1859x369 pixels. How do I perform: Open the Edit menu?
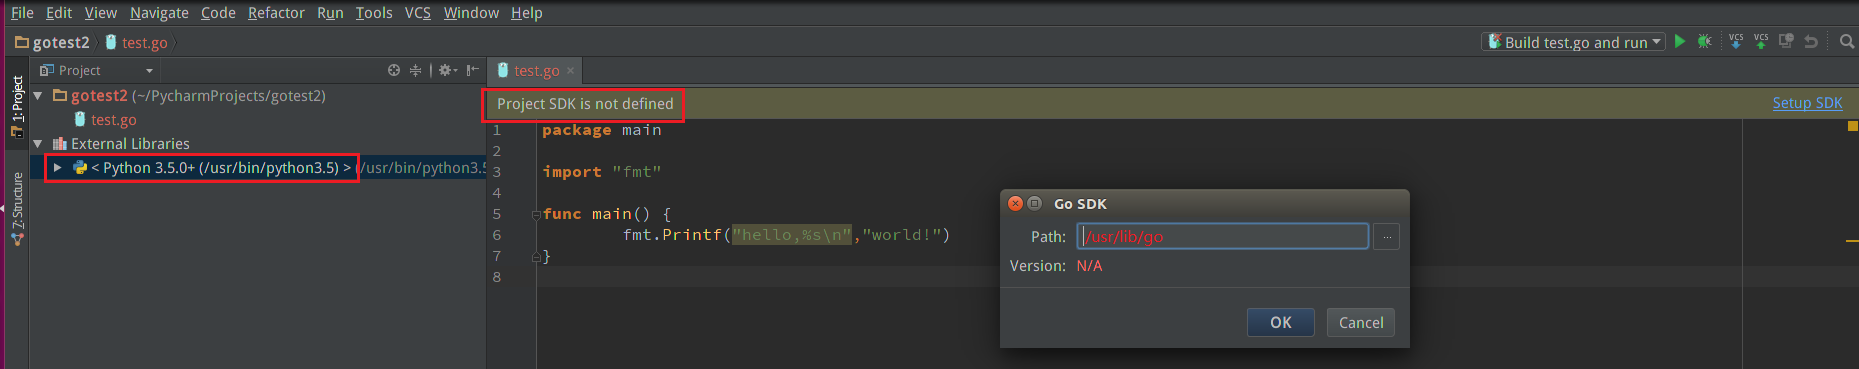pyautogui.click(x=59, y=13)
